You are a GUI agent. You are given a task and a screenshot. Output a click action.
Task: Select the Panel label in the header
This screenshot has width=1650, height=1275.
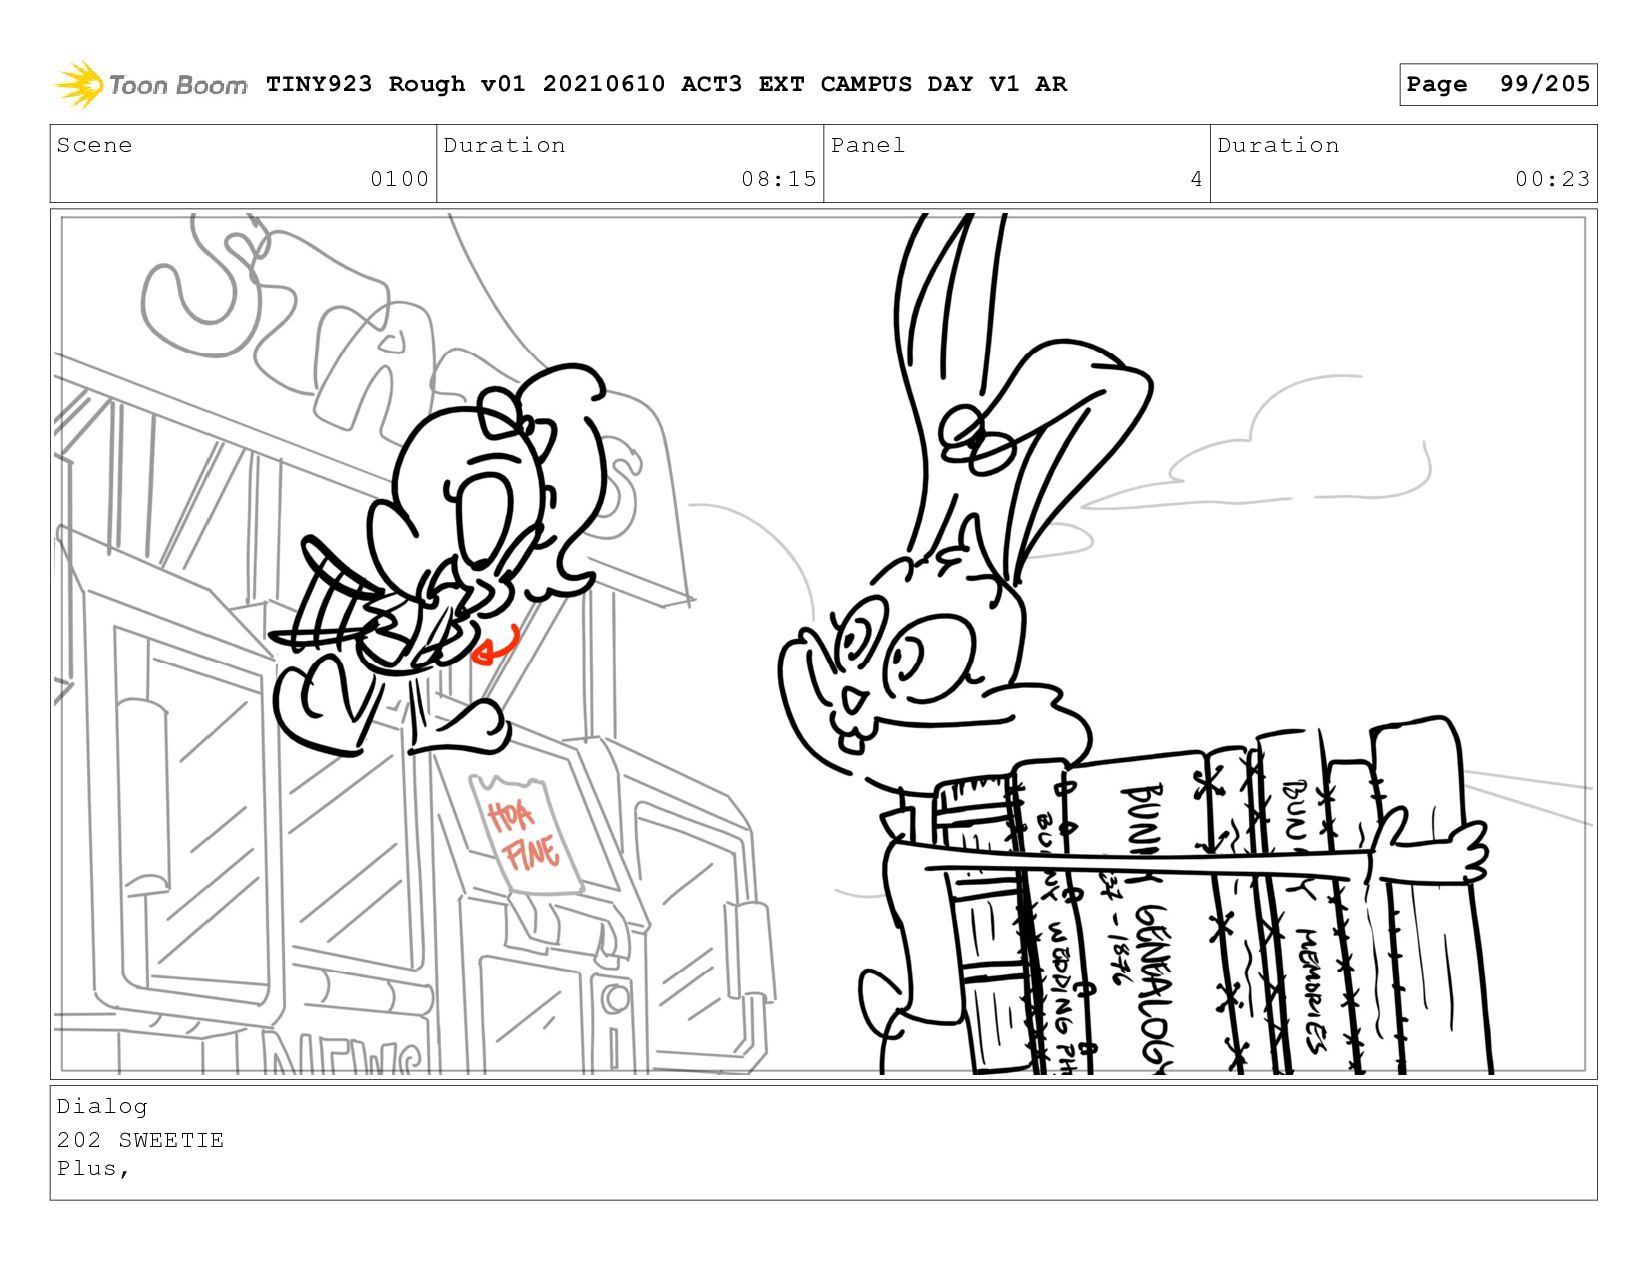pyautogui.click(x=868, y=145)
